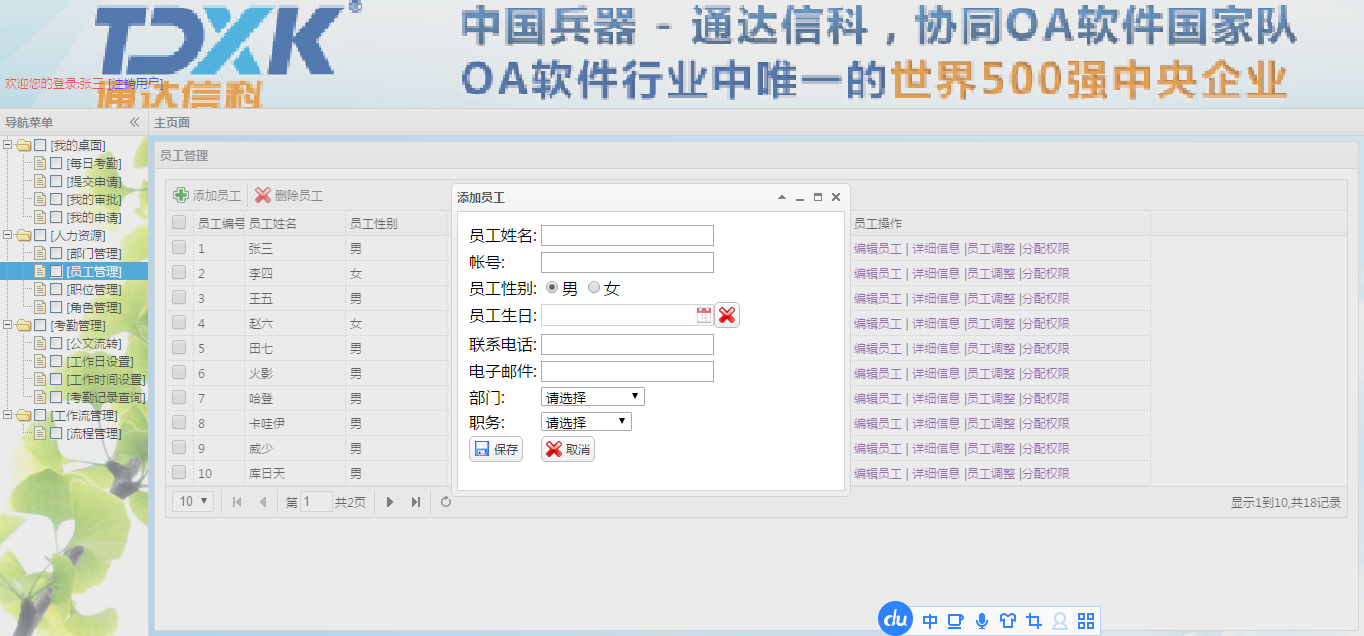Collapse the [人力资源] tree node
The width and height of the screenshot is (1364, 636).
(x=8, y=236)
